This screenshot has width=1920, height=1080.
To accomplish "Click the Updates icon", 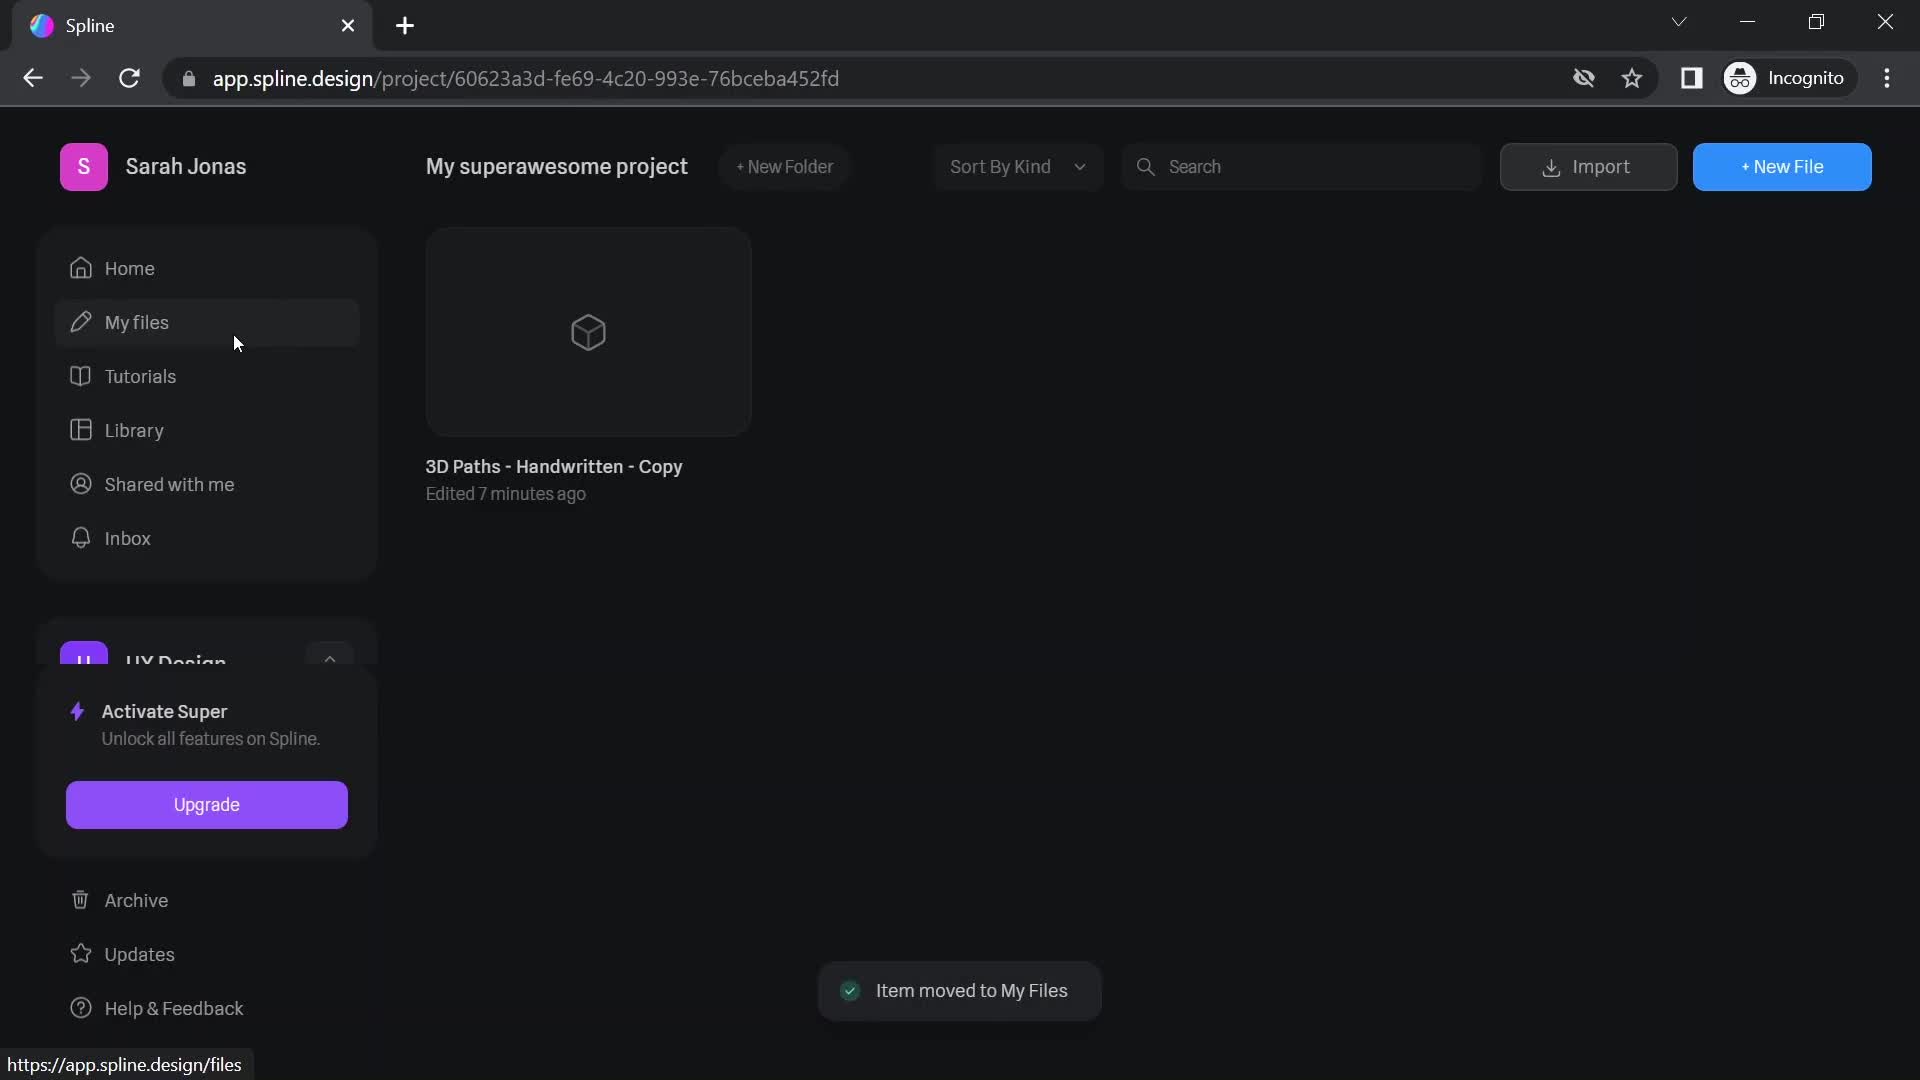I will pyautogui.click(x=79, y=955).
